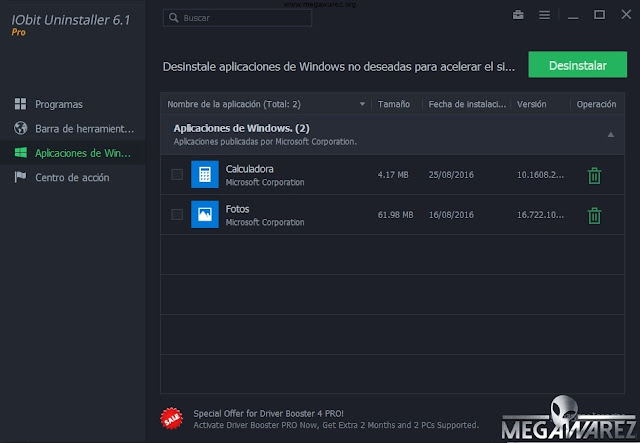Click the Activate Driver Booster PRO text
Image resolution: width=640 pixels, height=443 pixels.
pos(336,425)
